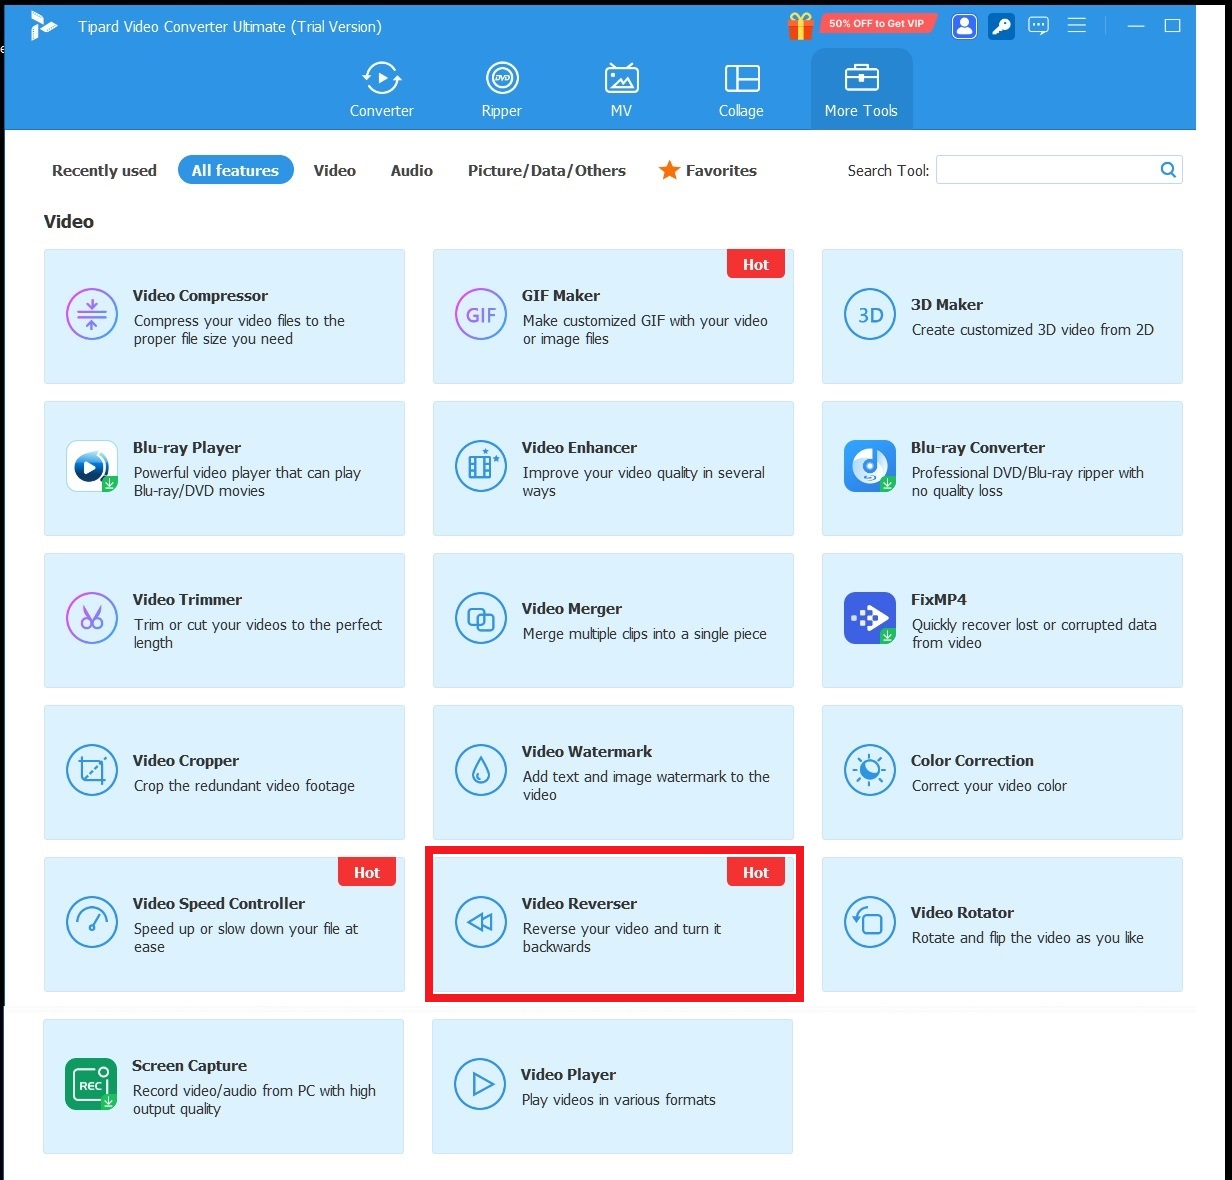
Task: Switch to the Recently used tab
Action: 104,170
